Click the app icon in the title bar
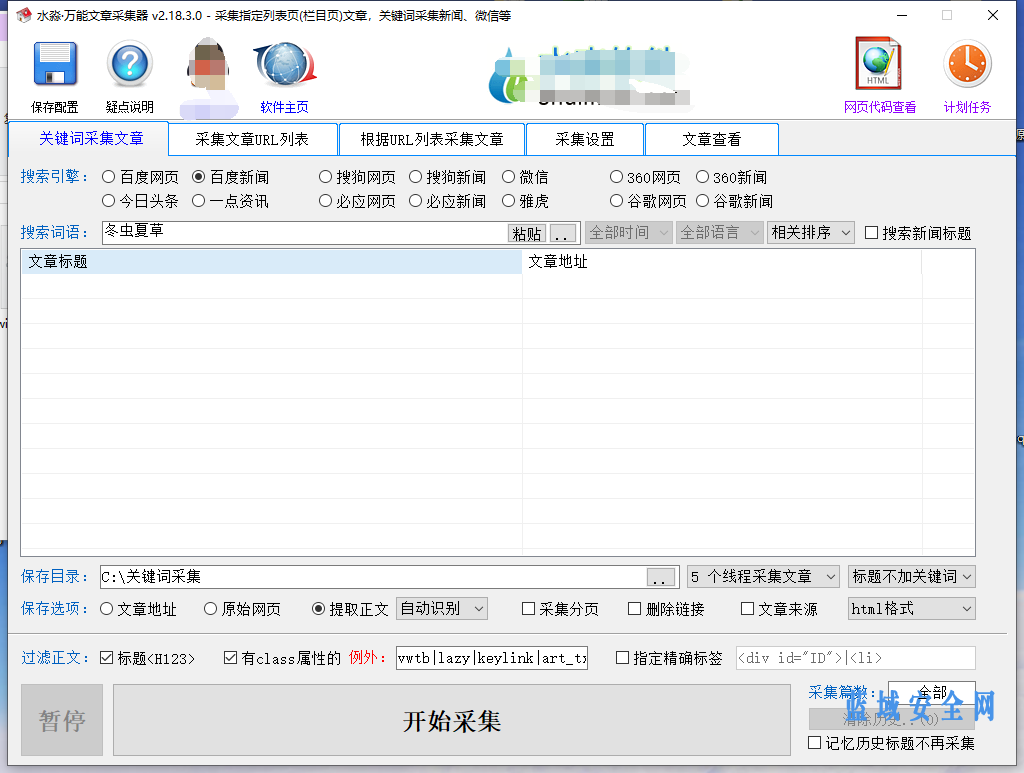The image size is (1024, 773). [x=22, y=15]
